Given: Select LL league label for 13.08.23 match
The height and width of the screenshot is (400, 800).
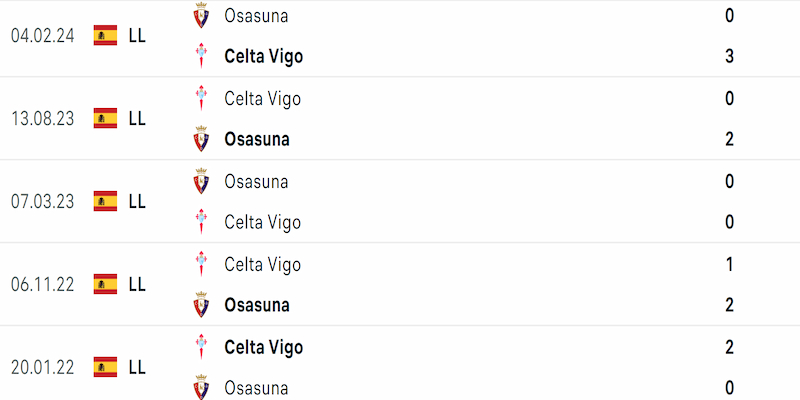Looking at the screenshot, I should [x=137, y=118].
